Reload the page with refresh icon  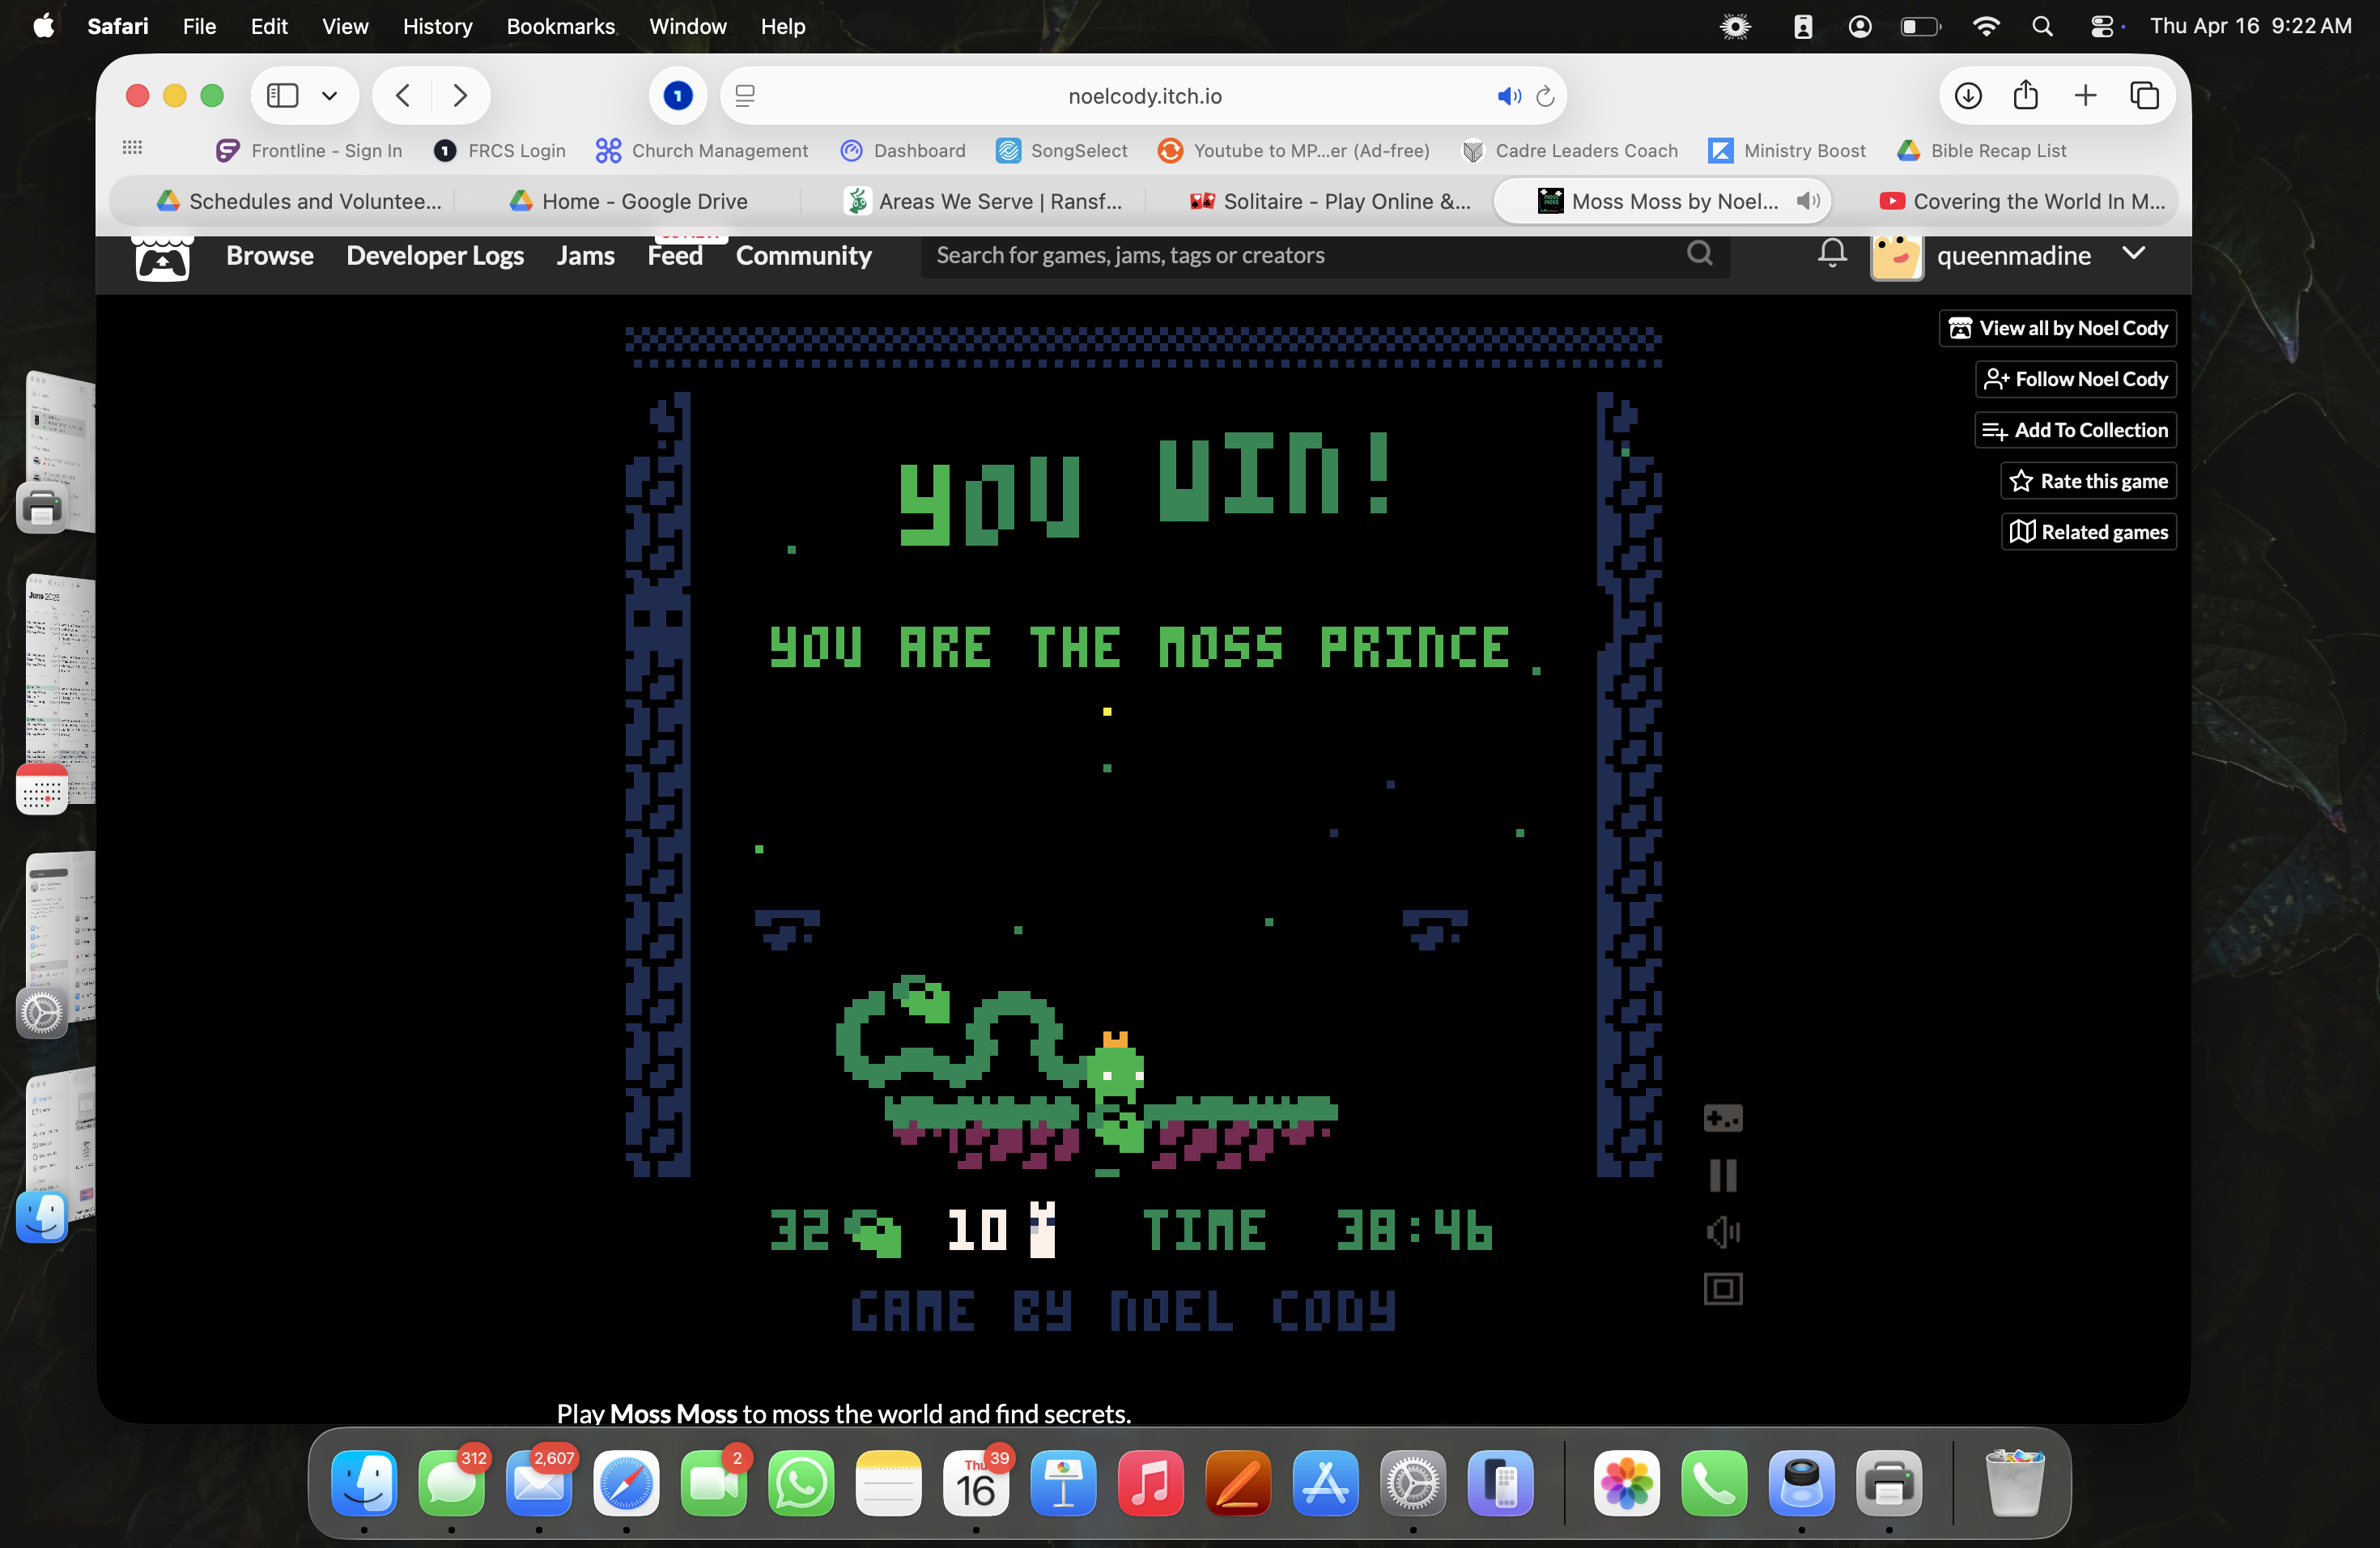click(x=1545, y=96)
